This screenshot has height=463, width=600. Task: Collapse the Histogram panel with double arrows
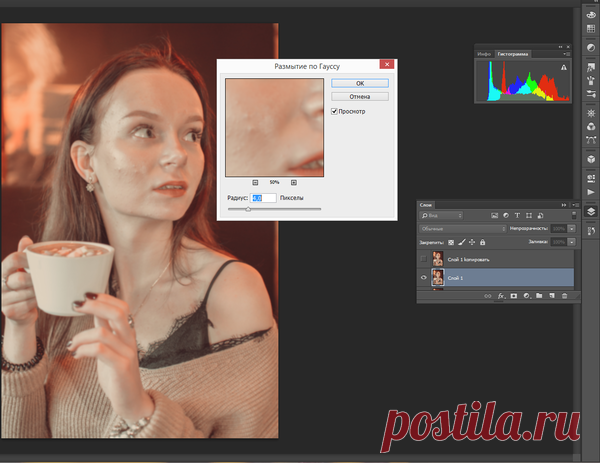[x=561, y=47]
